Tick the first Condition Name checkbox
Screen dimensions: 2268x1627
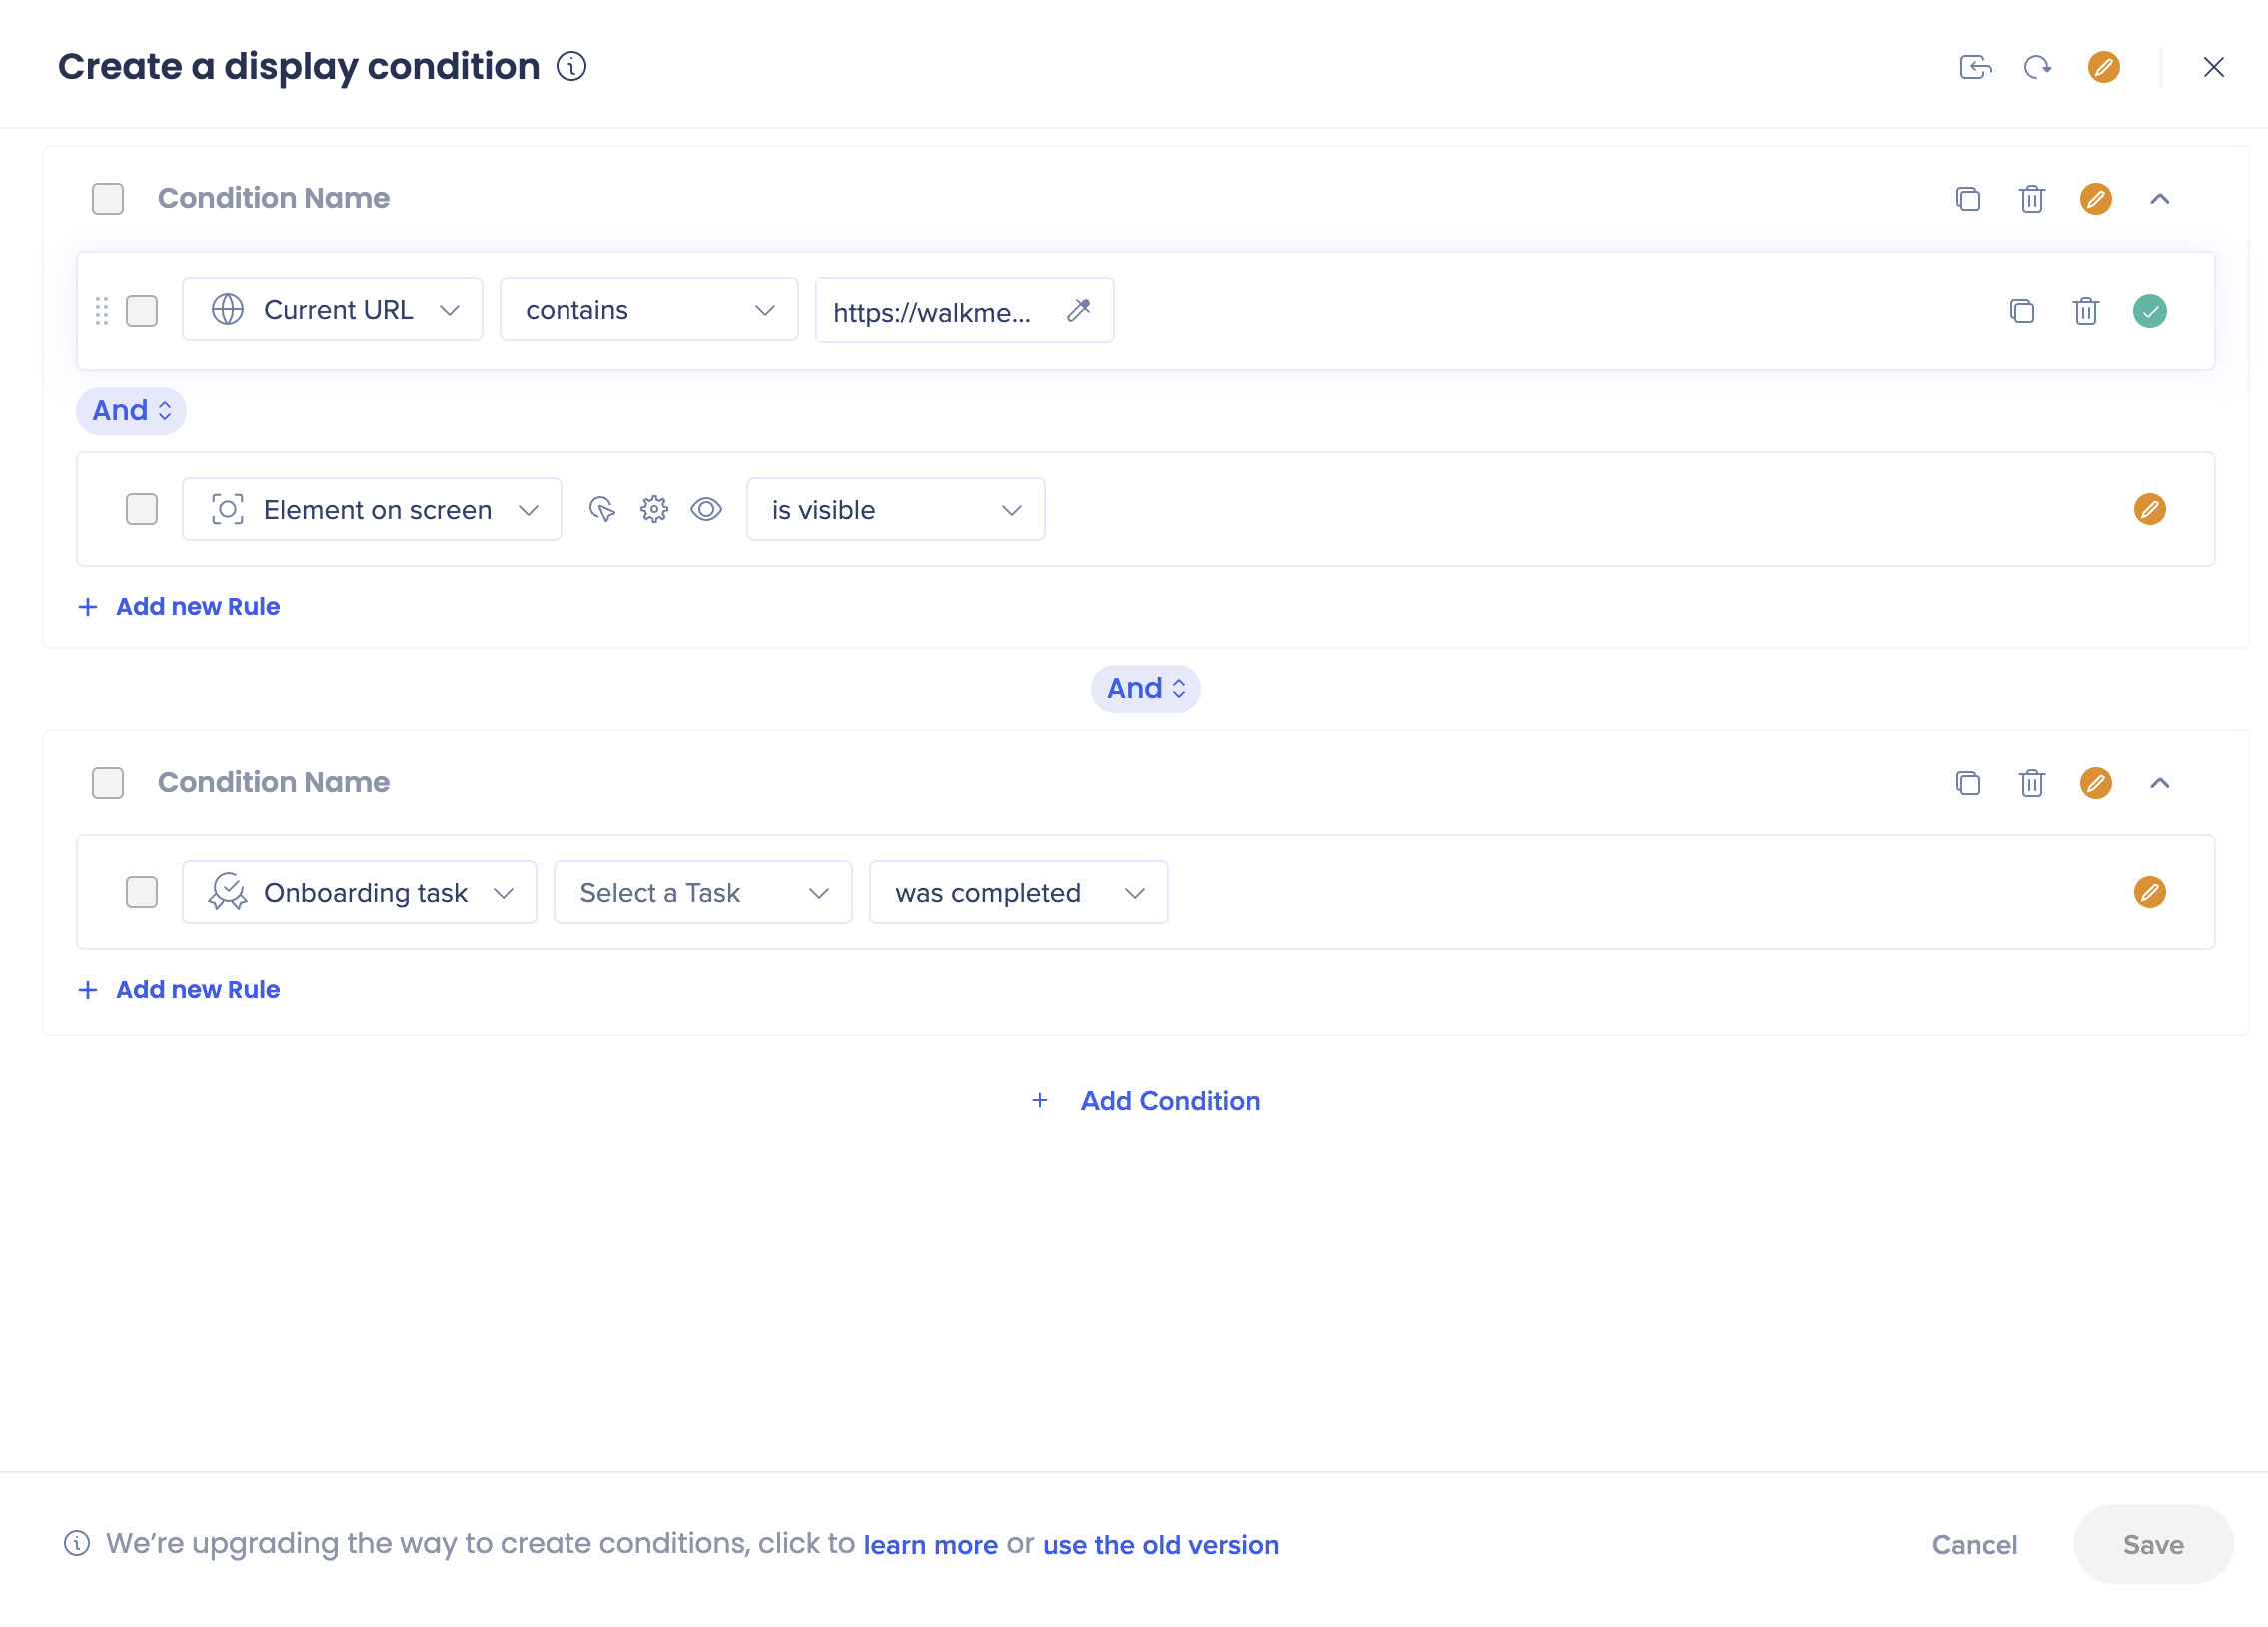pyautogui.click(x=108, y=199)
